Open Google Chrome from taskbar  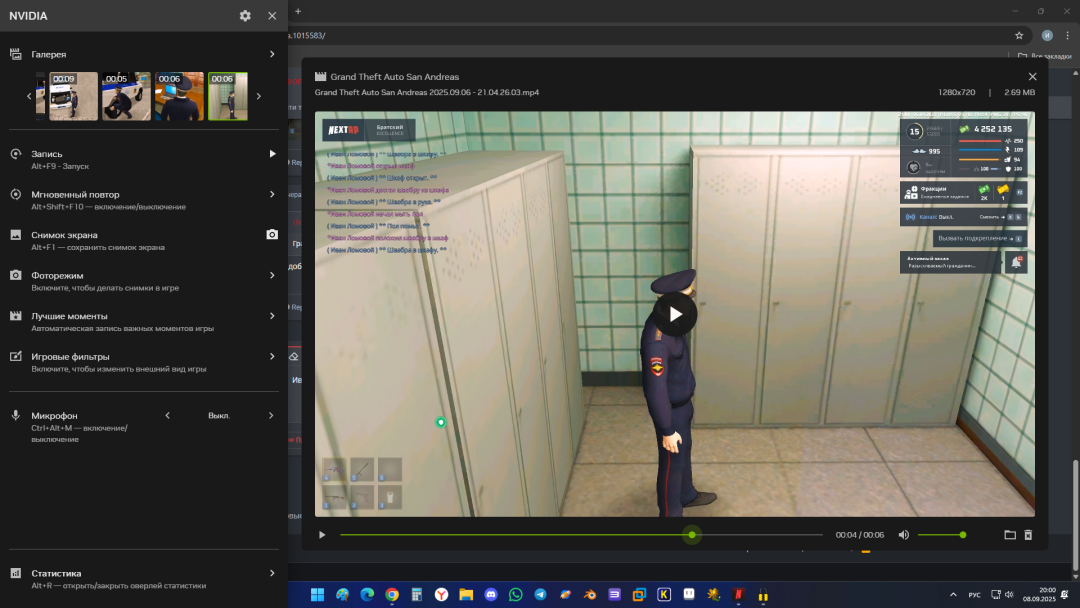point(392,595)
